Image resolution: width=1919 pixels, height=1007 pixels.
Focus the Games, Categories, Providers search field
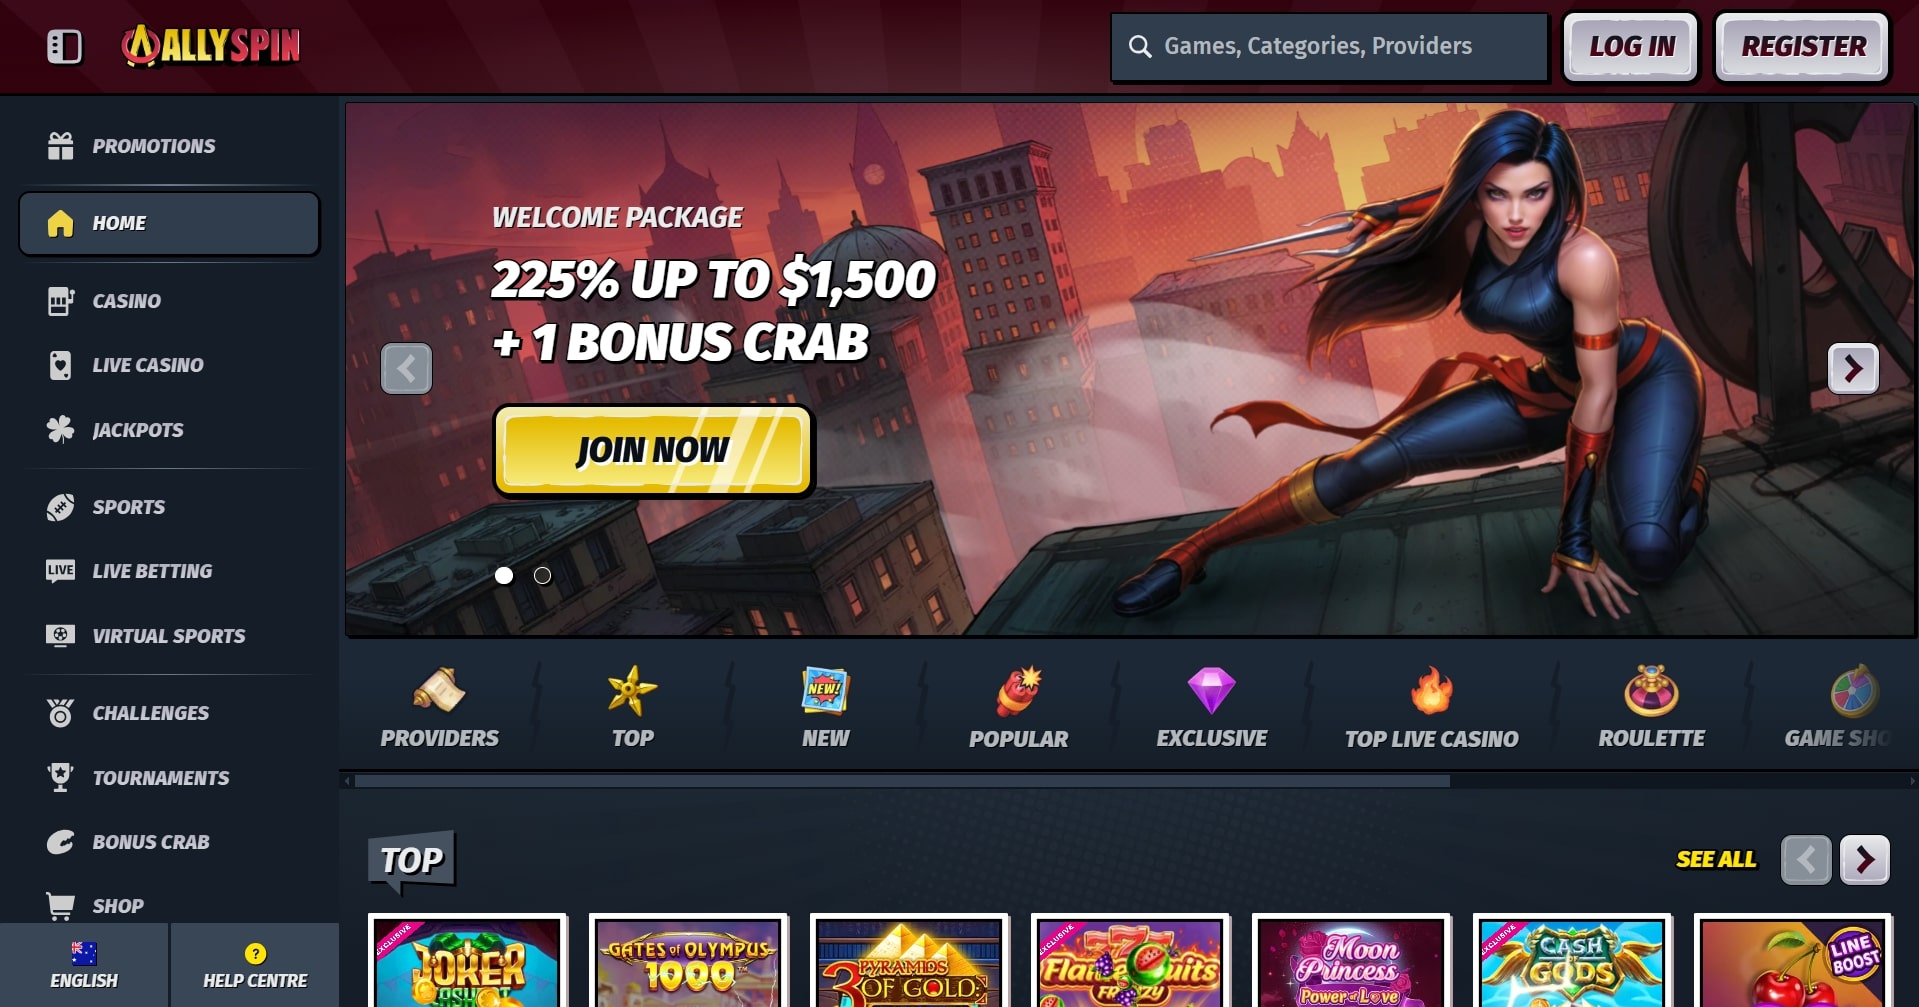click(x=1330, y=46)
